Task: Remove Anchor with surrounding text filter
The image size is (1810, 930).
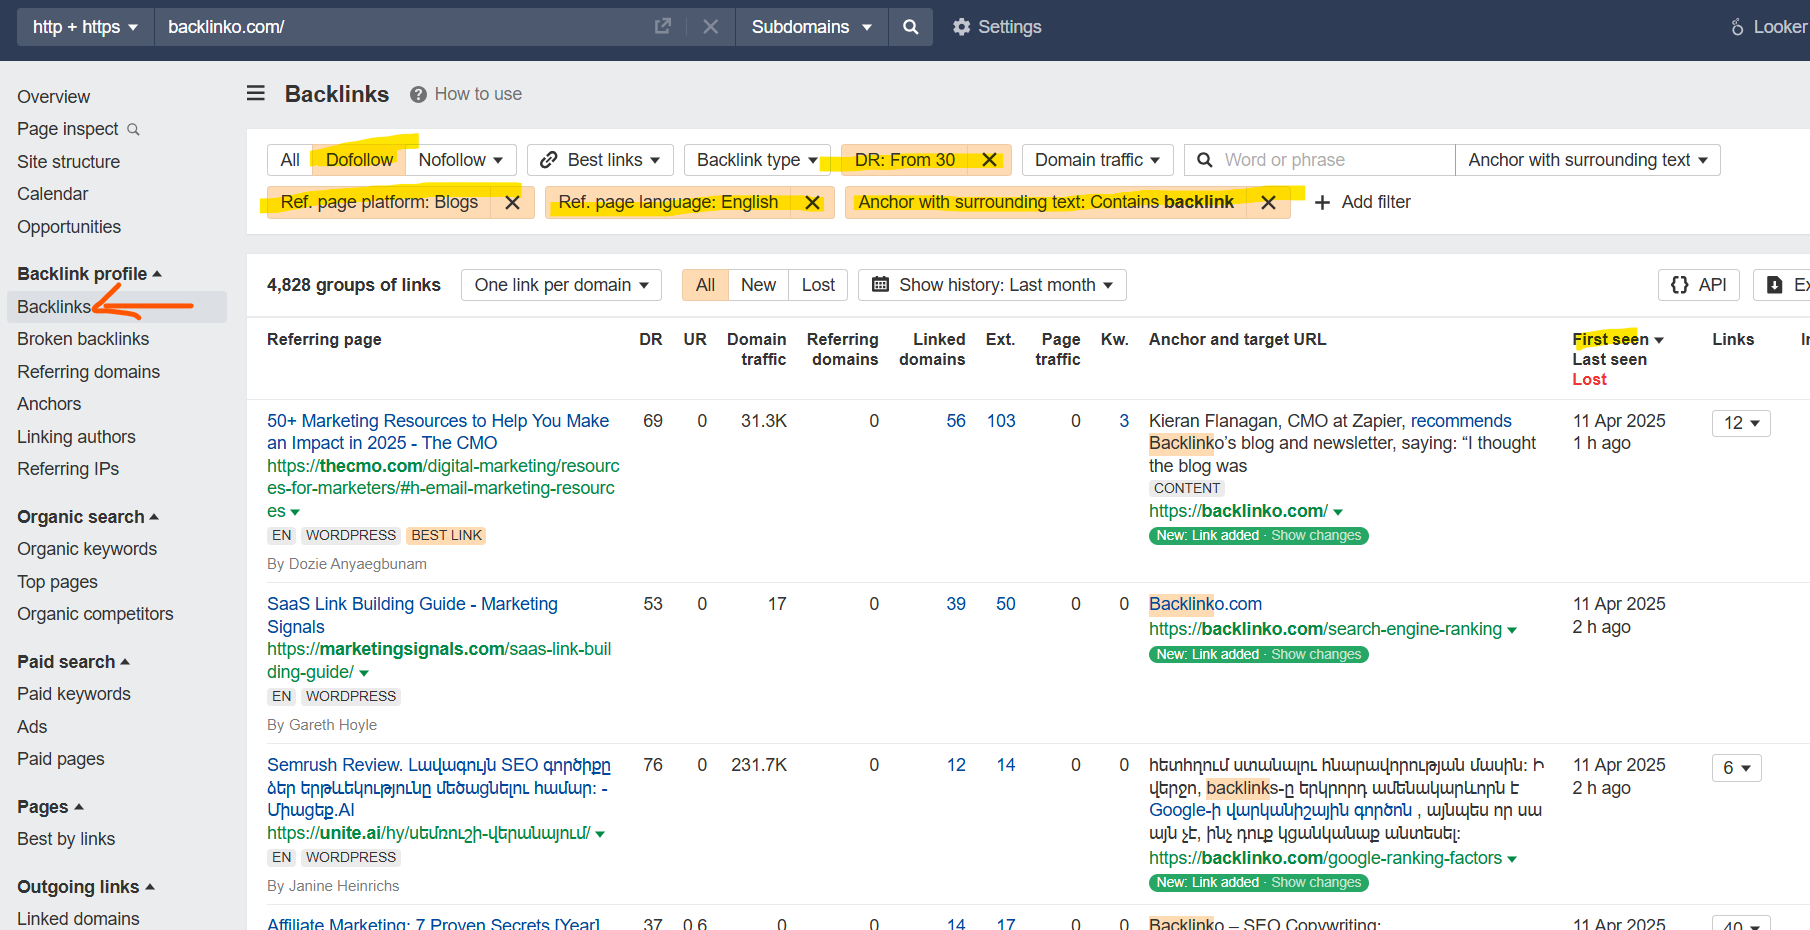Action: (x=1268, y=202)
